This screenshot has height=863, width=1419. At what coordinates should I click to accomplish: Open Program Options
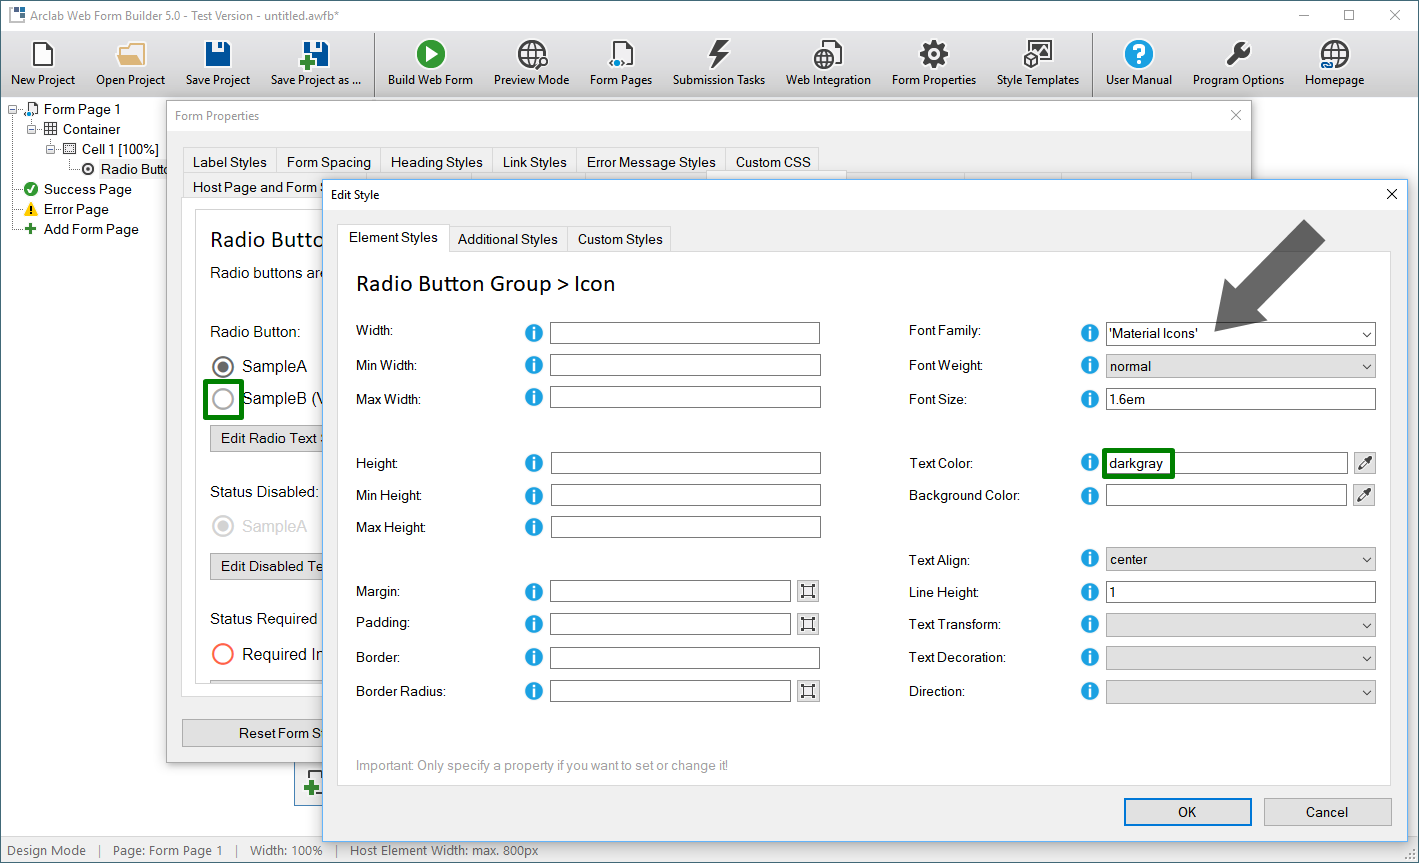click(x=1238, y=62)
